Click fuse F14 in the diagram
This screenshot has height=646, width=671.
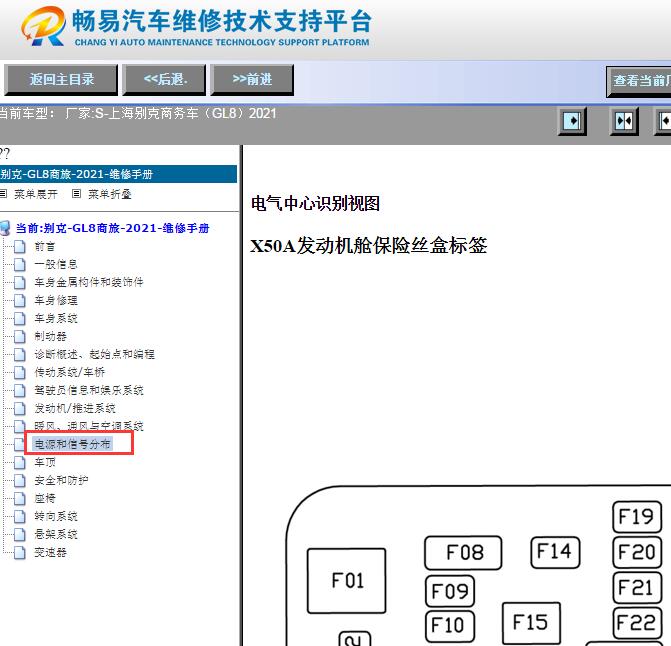555,552
